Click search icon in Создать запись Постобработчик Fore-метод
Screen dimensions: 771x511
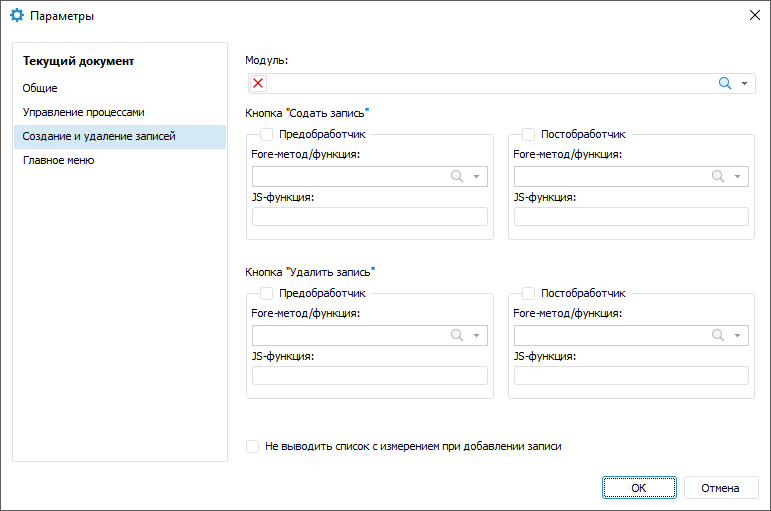pyautogui.click(x=718, y=176)
